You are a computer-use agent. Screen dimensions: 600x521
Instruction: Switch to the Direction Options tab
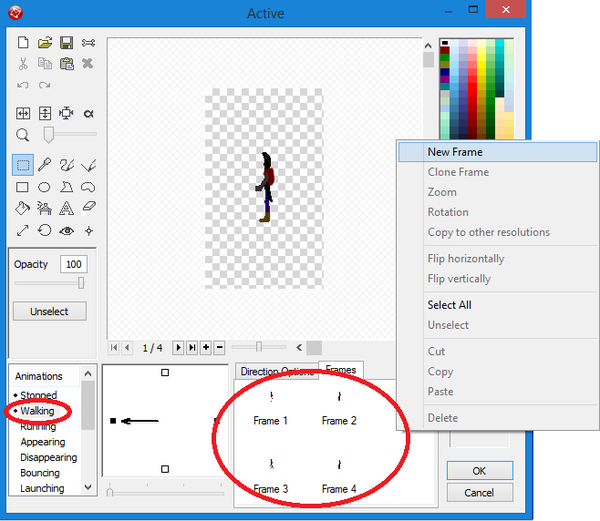[x=277, y=372]
